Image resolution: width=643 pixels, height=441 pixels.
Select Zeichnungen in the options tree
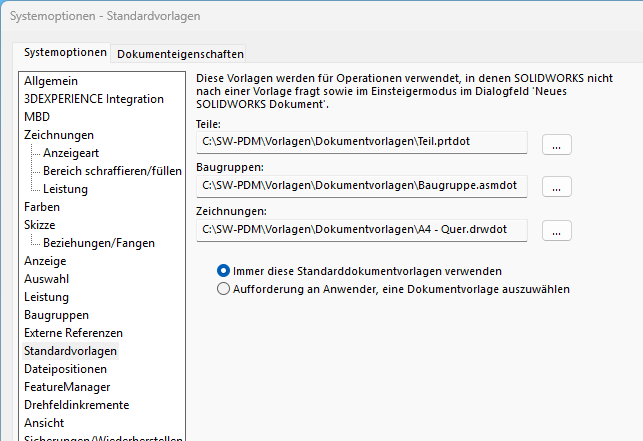point(59,134)
